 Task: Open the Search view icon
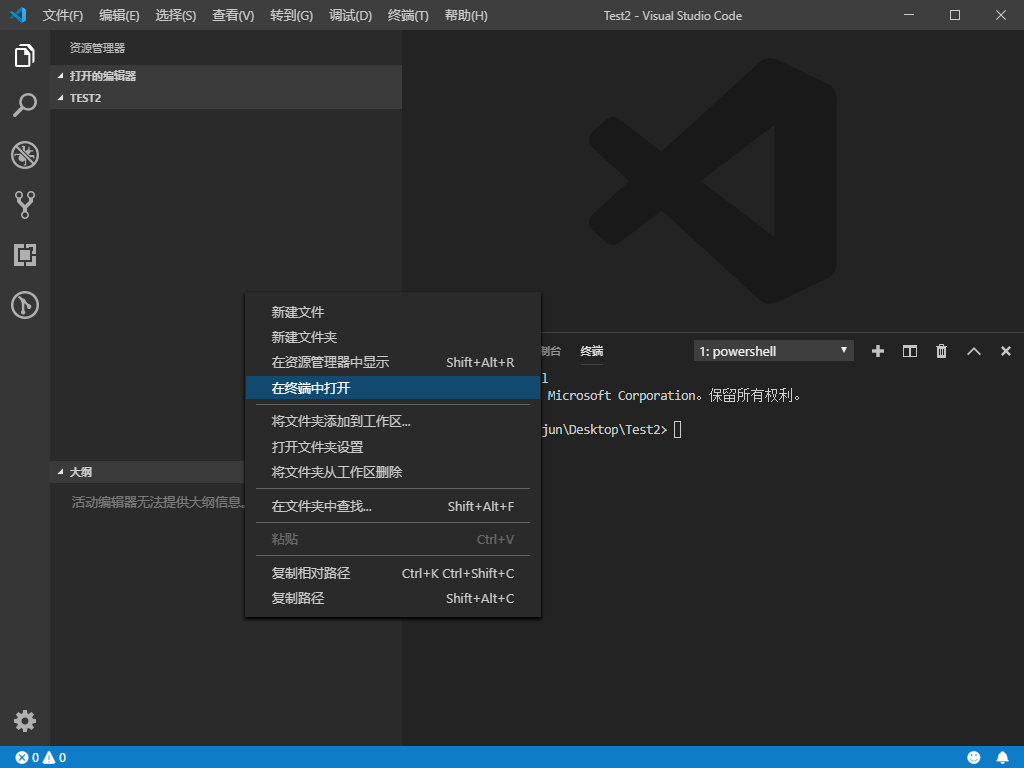[x=25, y=105]
